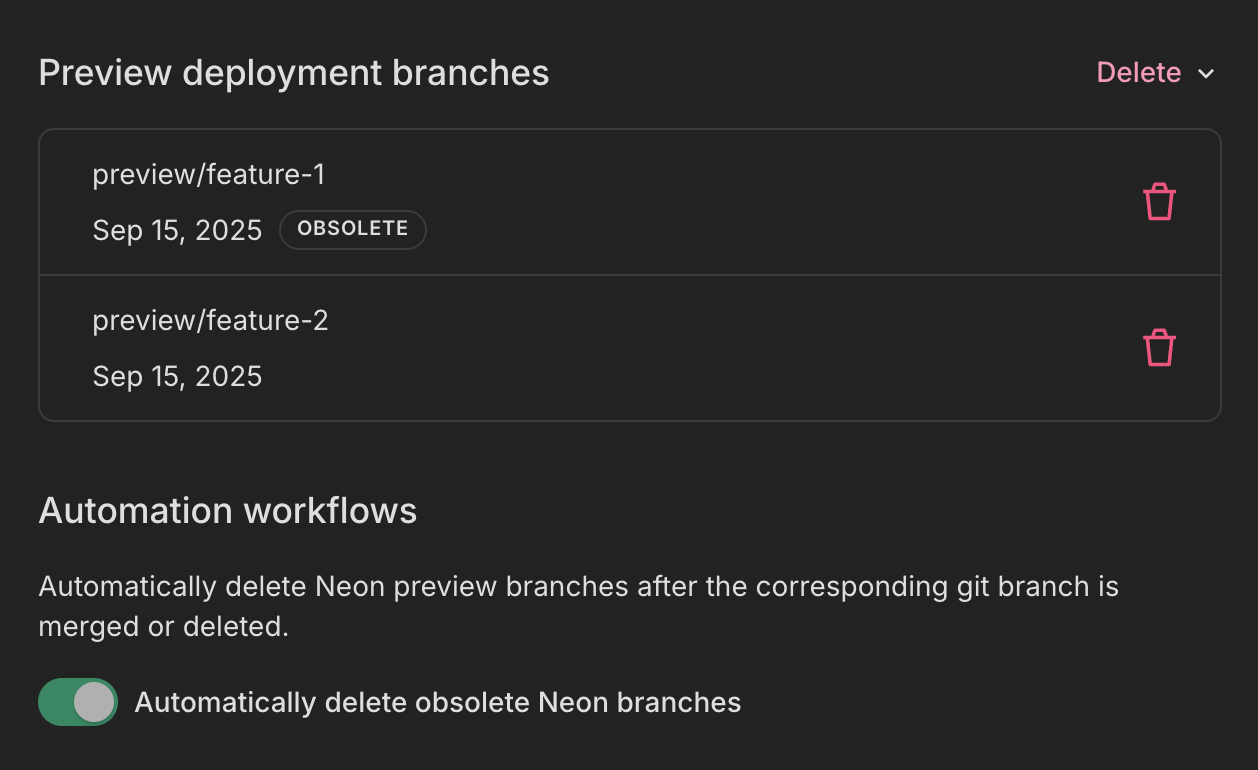Click "merged or deleted." in the description
Viewport: 1258px width, 770px height.
pos(163,627)
